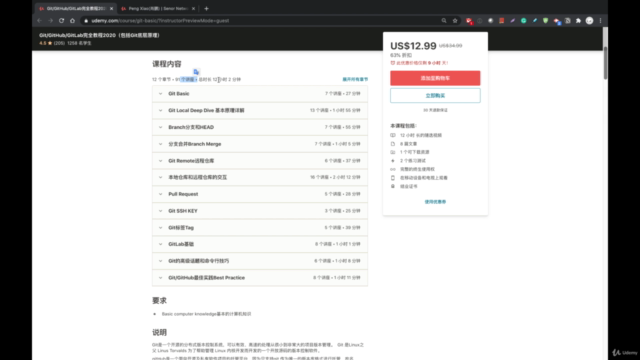Click the US$12.99 price text

(x=413, y=46)
